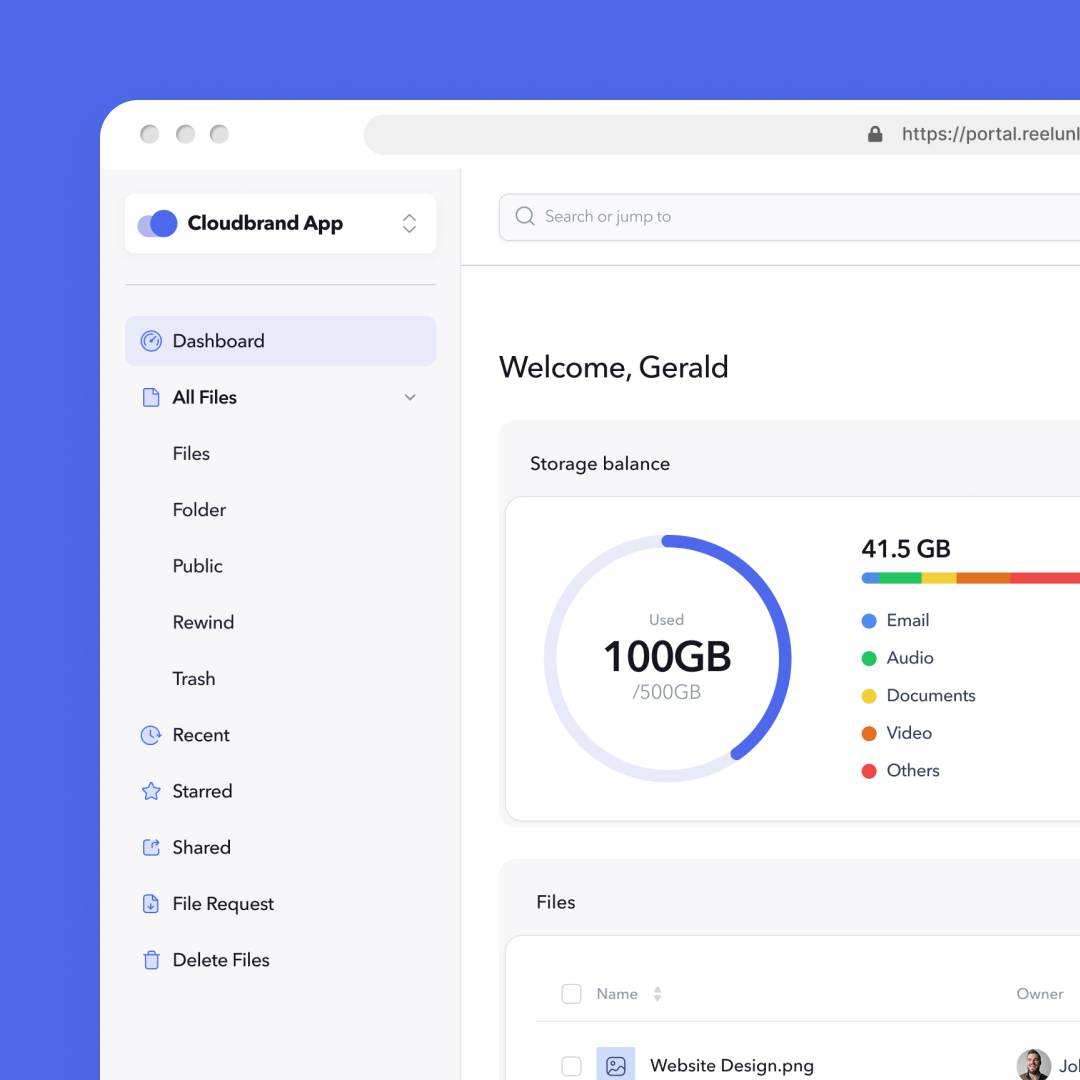The height and width of the screenshot is (1080, 1080).
Task: Click the Storage balance card title
Action: (599, 464)
